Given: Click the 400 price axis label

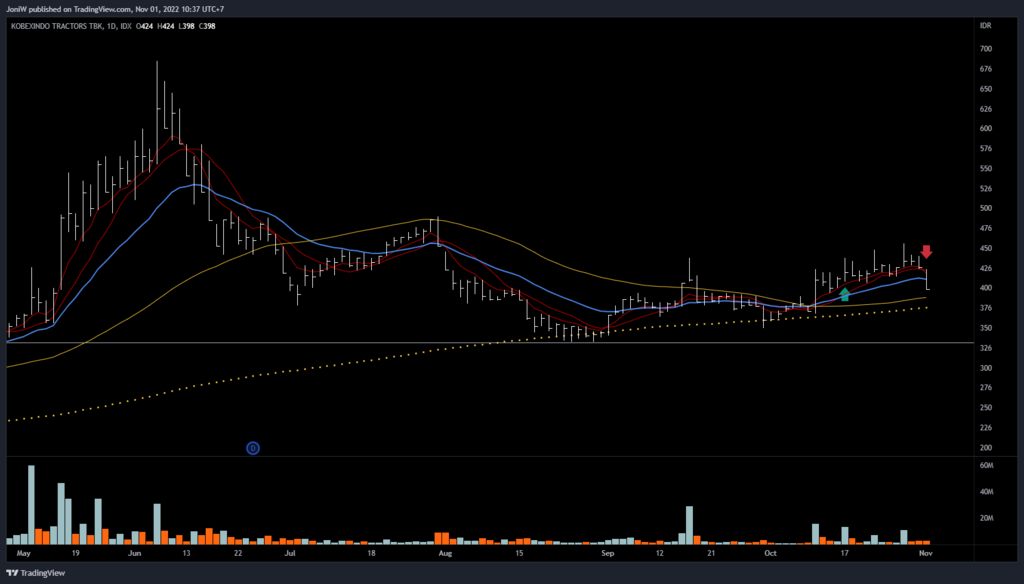Looking at the screenshot, I should point(986,288).
